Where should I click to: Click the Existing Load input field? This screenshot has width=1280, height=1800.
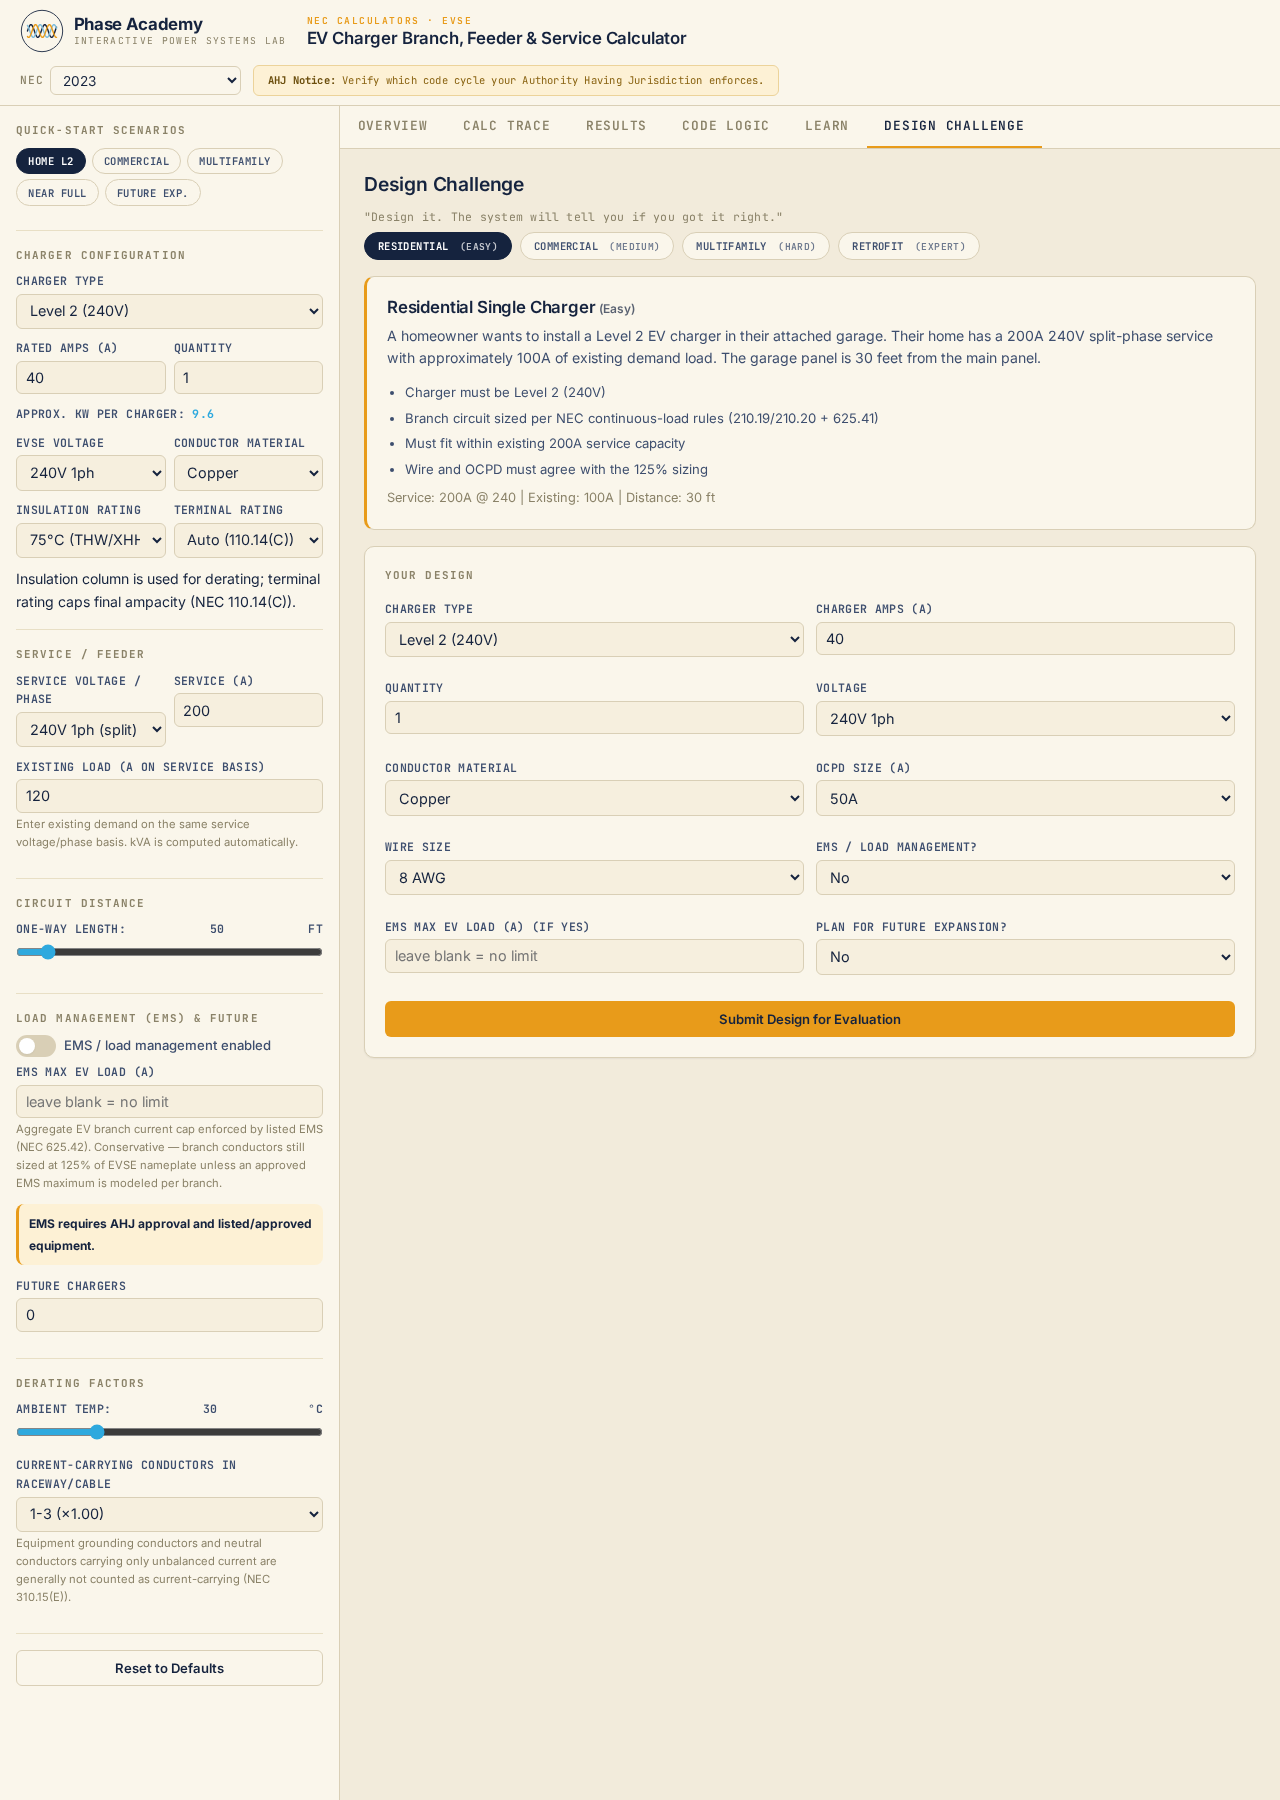(x=169, y=796)
